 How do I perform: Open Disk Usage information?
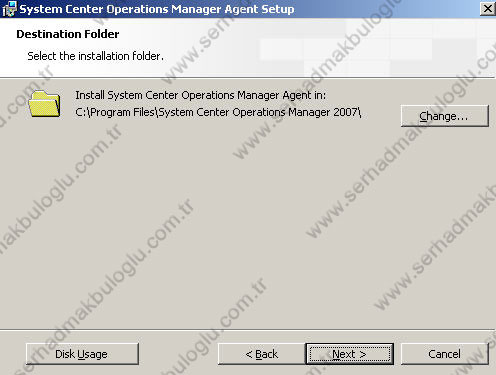coord(82,354)
